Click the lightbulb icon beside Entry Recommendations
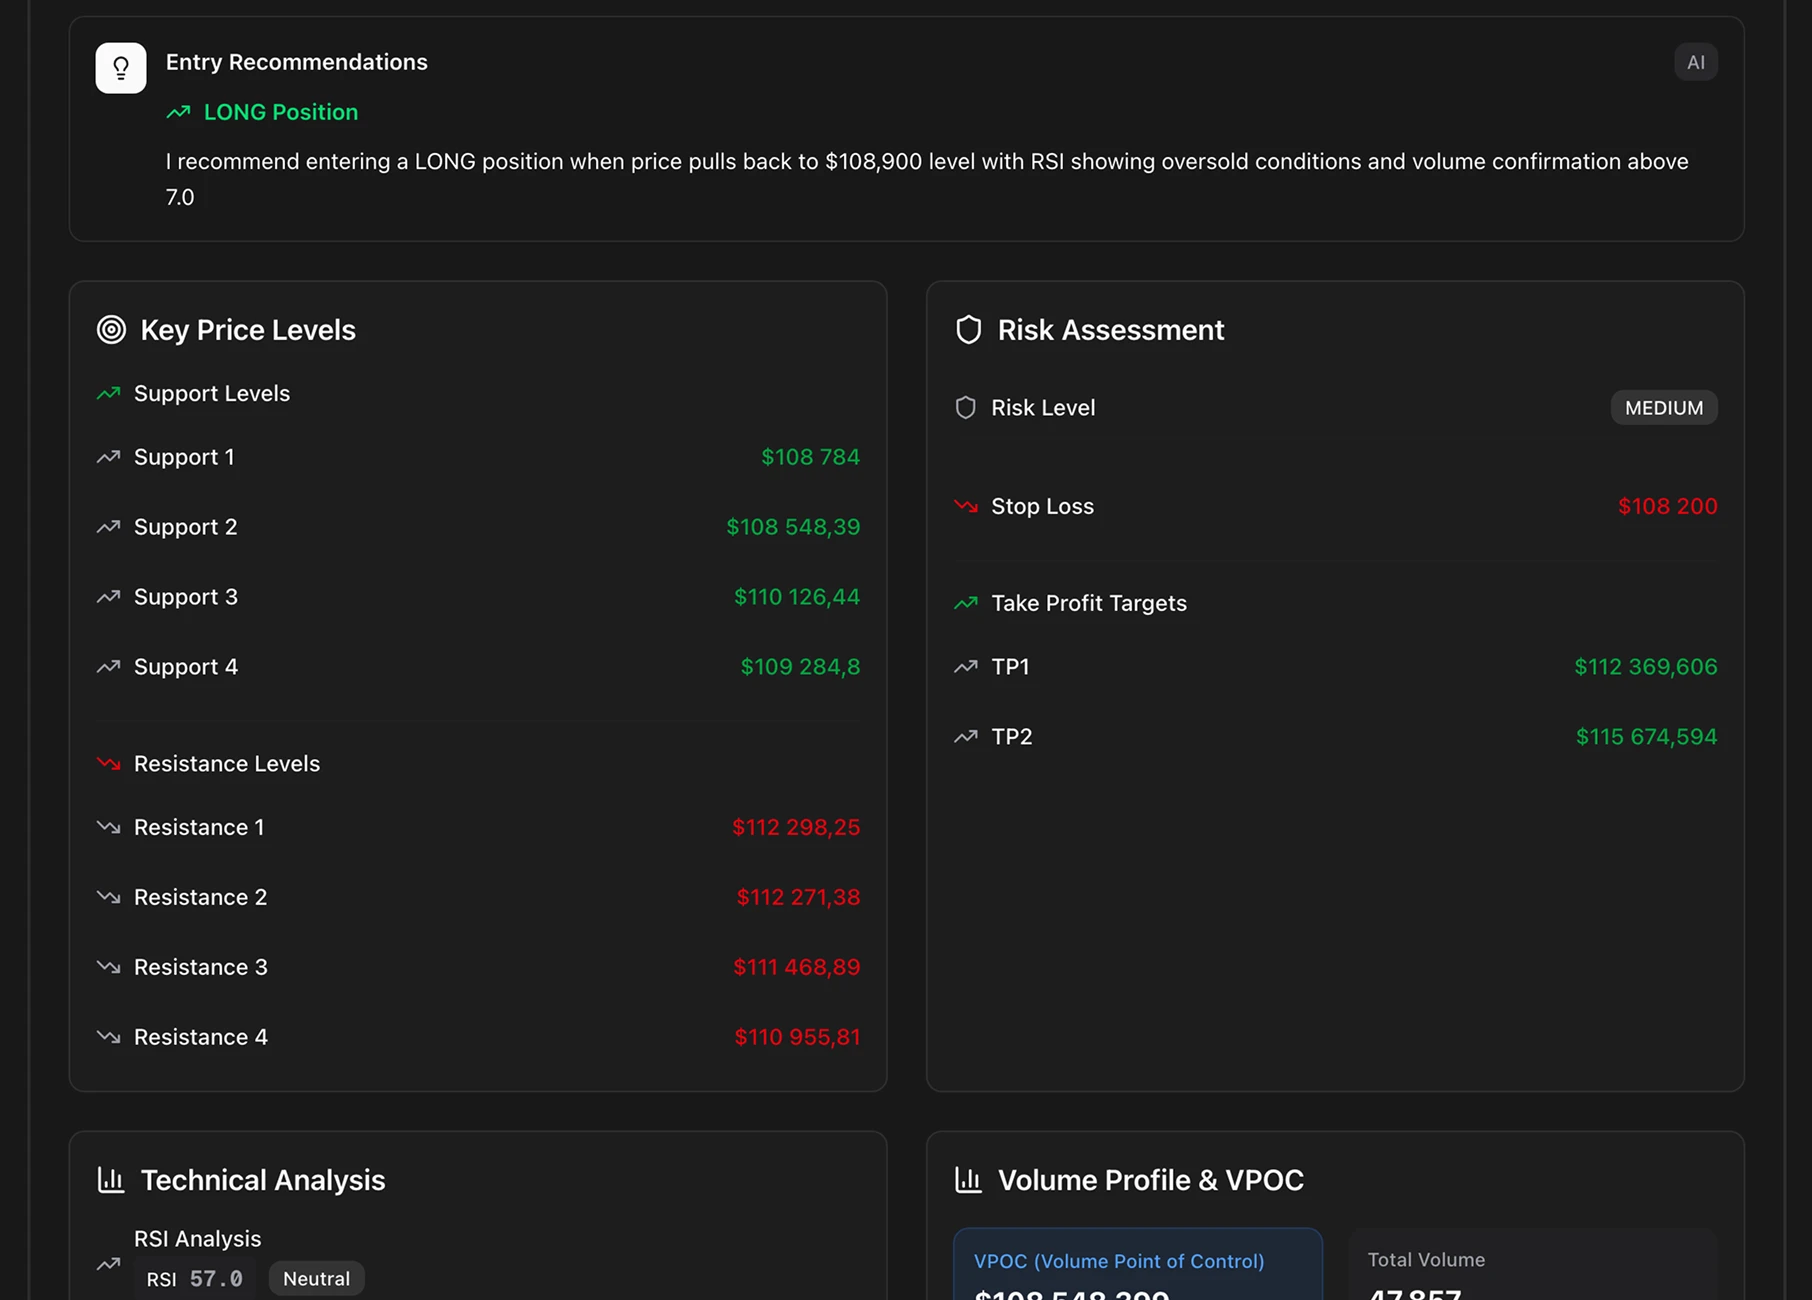Viewport: 1812px width, 1300px height. coord(121,68)
